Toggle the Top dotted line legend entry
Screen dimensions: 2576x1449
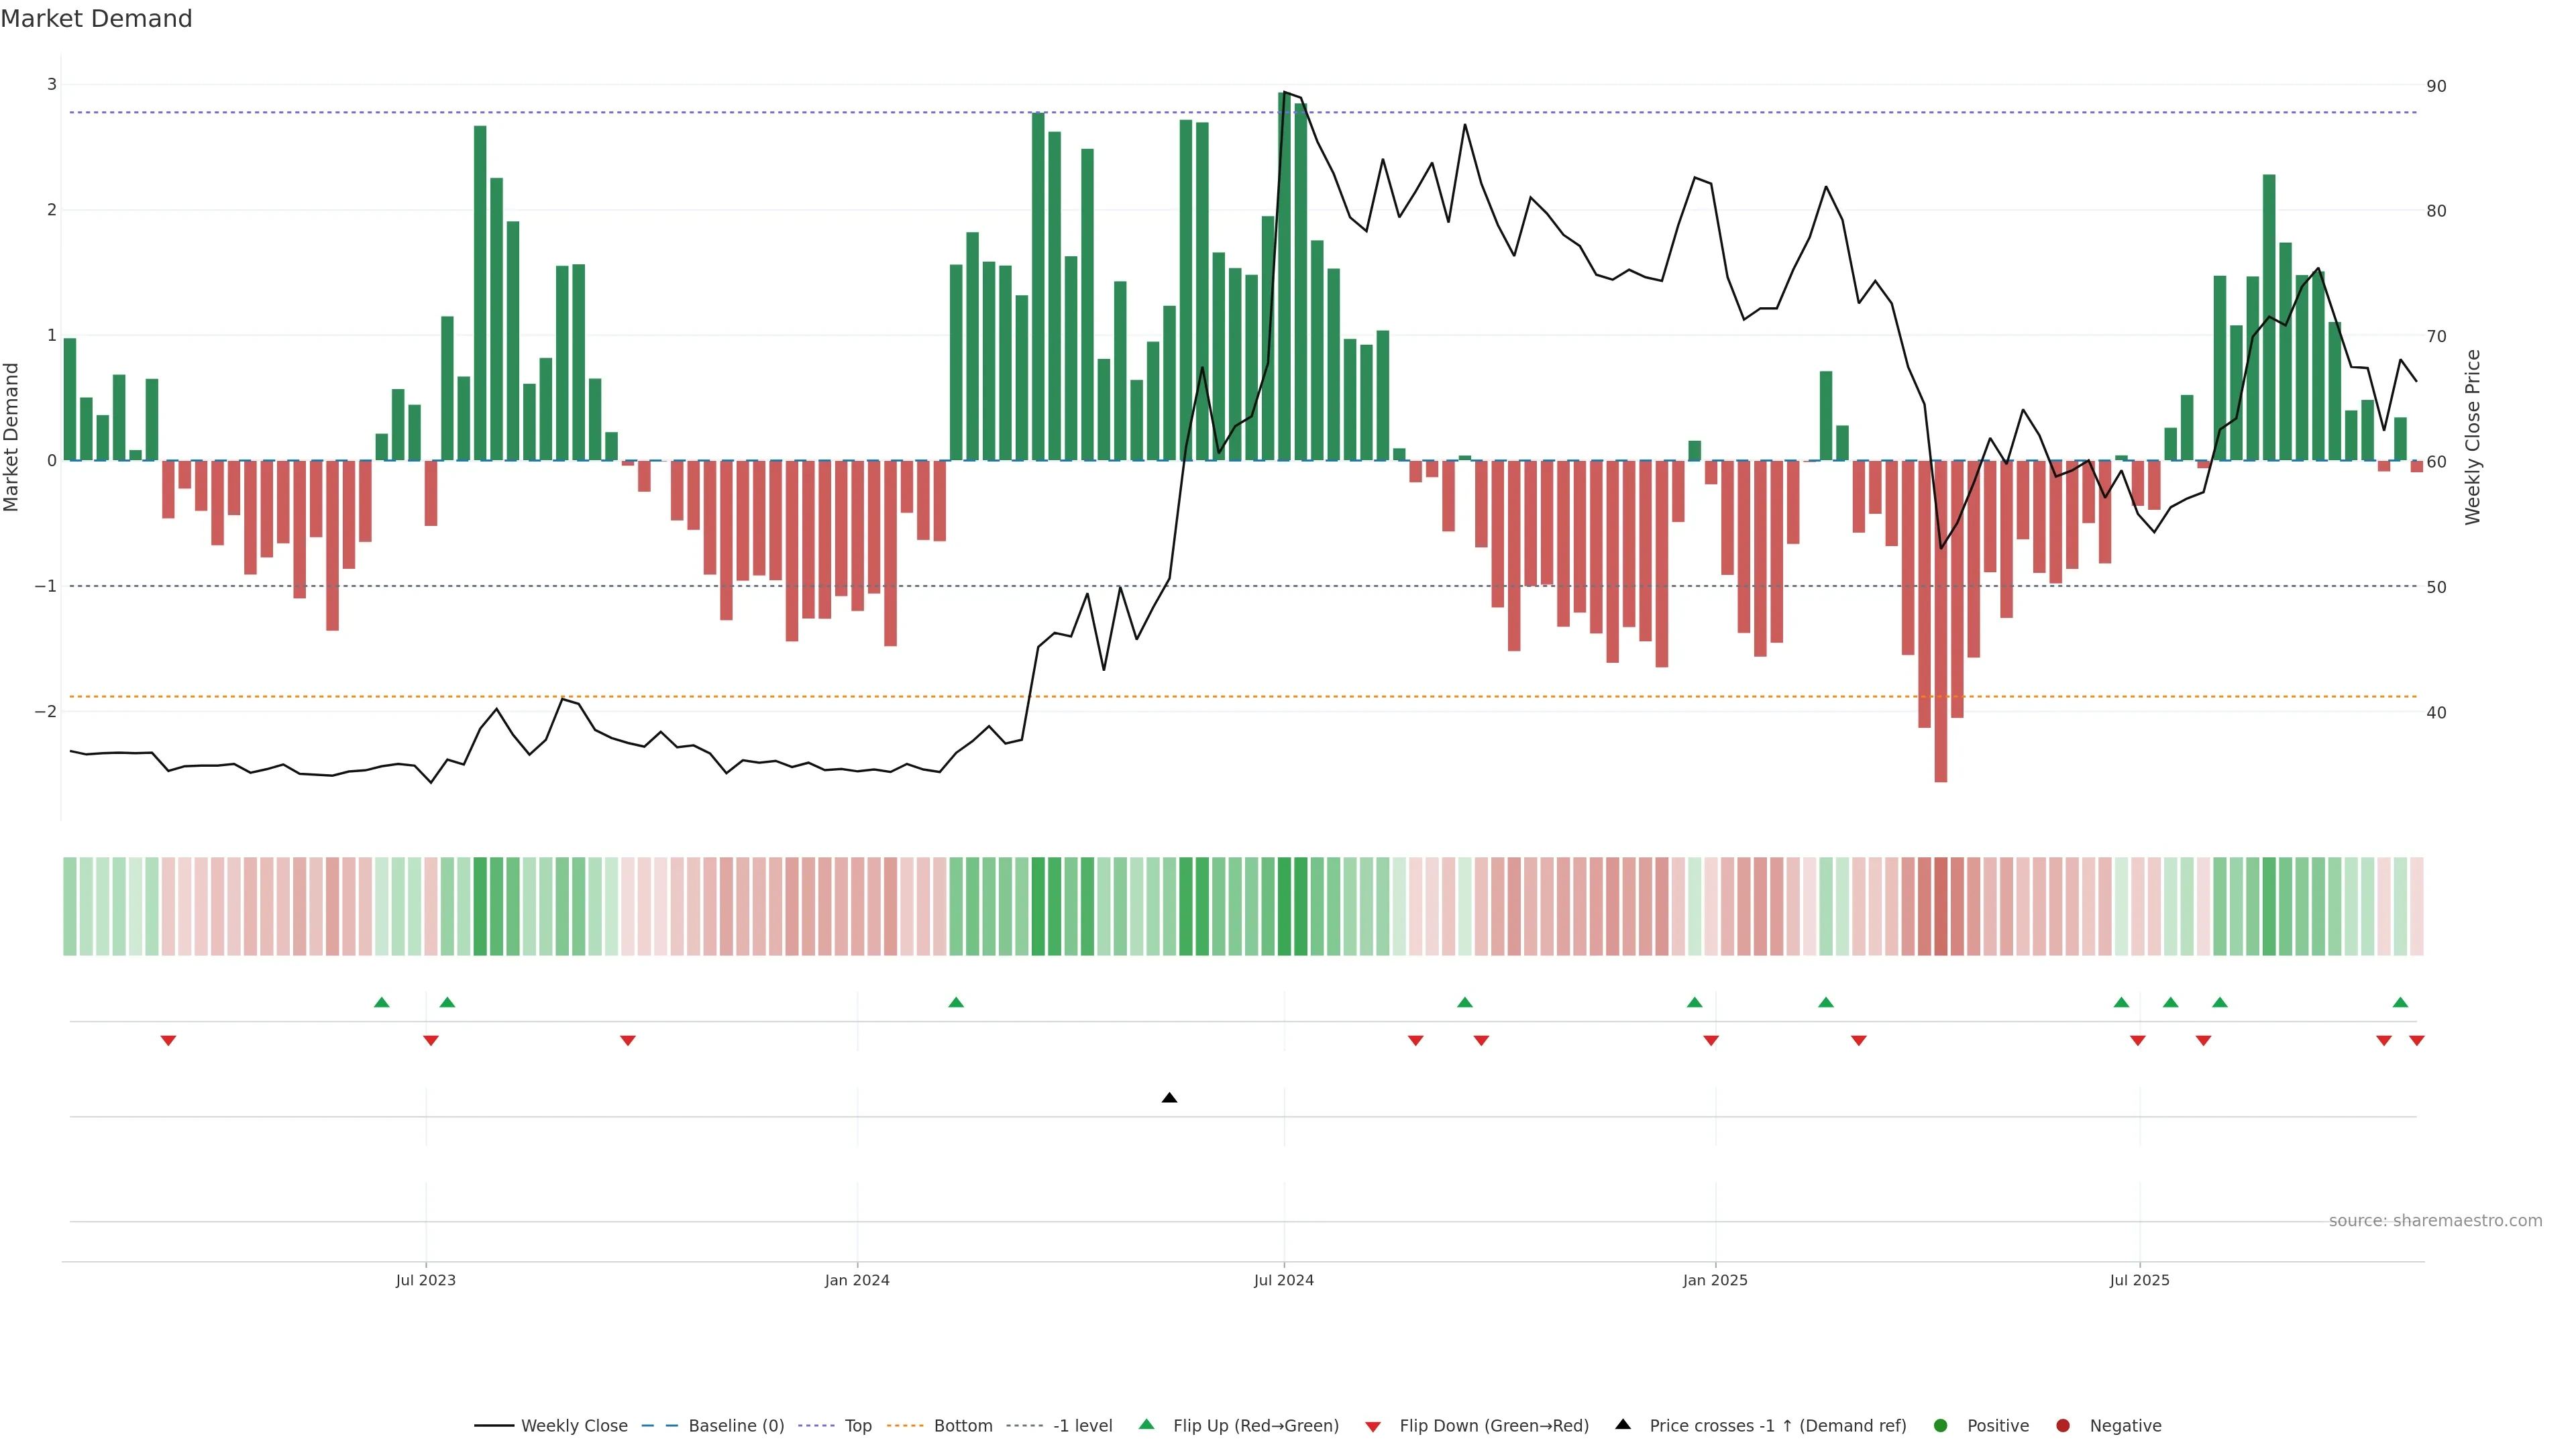click(857, 1425)
